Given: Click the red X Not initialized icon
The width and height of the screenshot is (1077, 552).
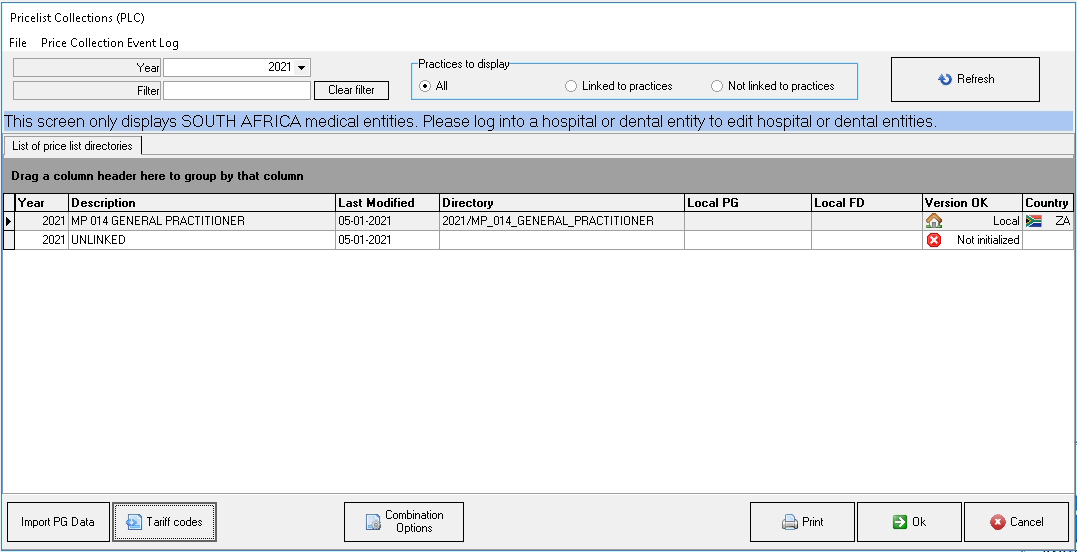Looking at the screenshot, I should pyautogui.click(x=934, y=240).
